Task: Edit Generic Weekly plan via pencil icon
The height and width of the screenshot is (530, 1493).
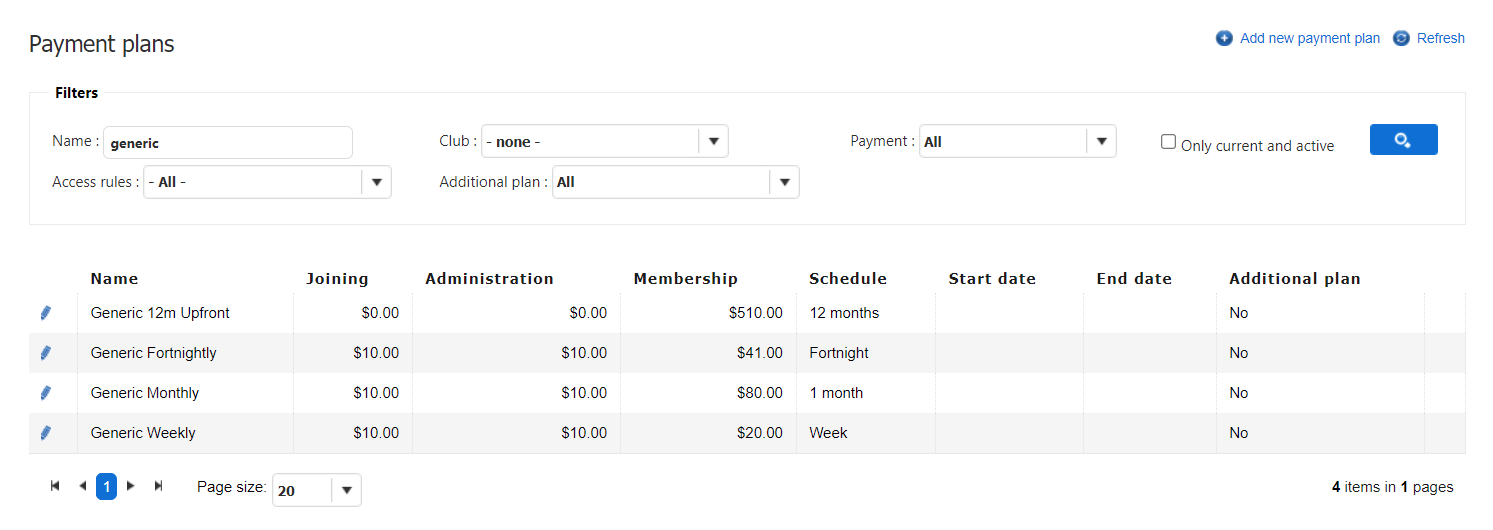Action: (x=45, y=433)
